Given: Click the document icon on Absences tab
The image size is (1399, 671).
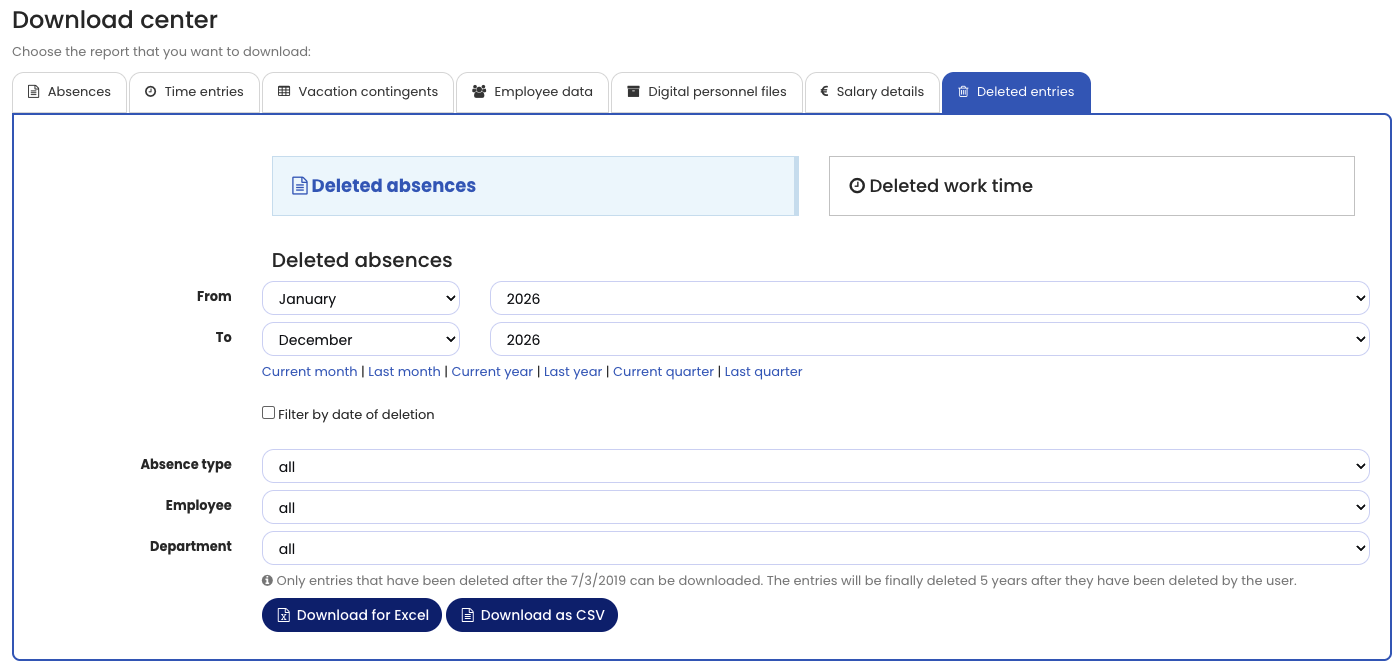Looking at the screenshot, I should [x=33, y=92].
